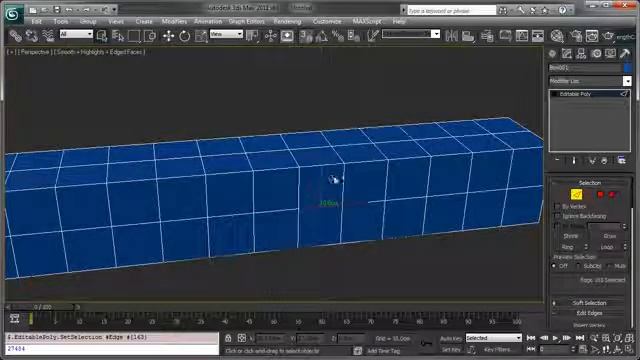Click in the search keyword input field
Screen dimensions: 640x360
[451, 11]
